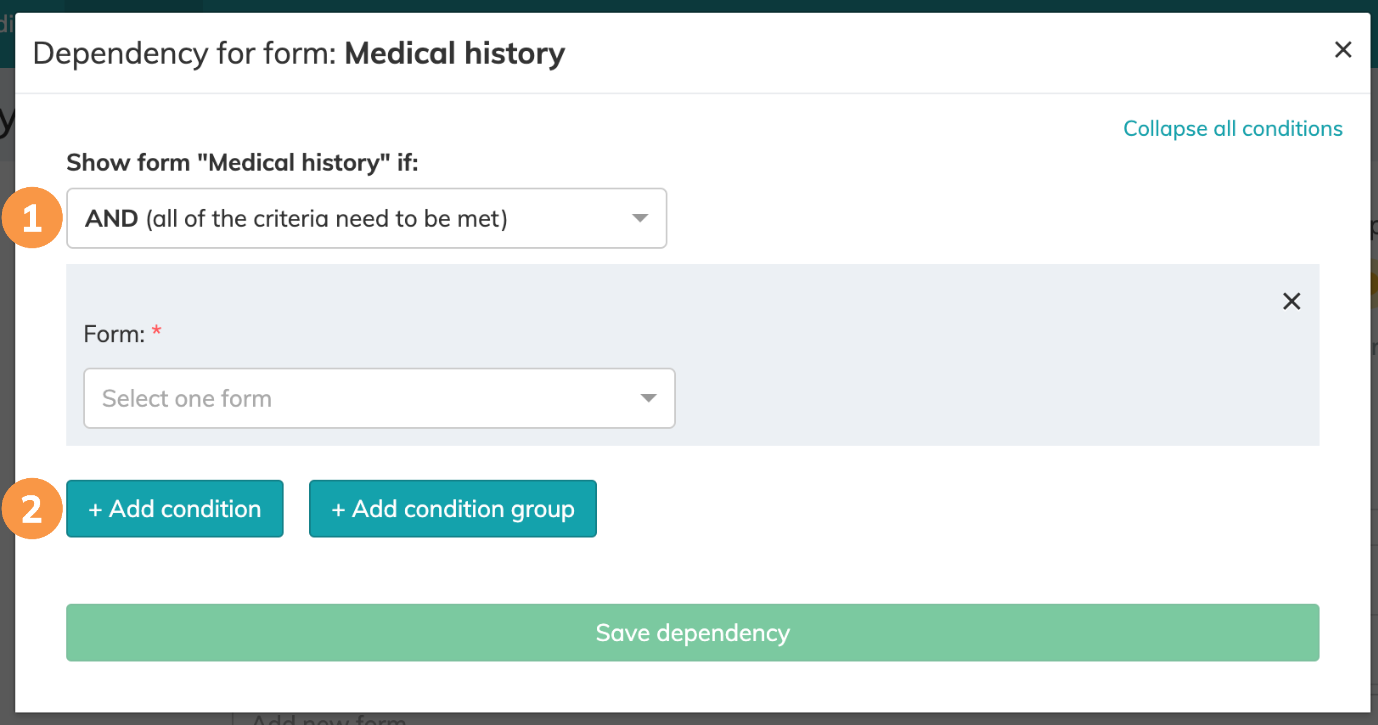The image size is (1378, 725).
Task: Click the dialog title "Dependency for form"
Action: (x=184, y=53)
